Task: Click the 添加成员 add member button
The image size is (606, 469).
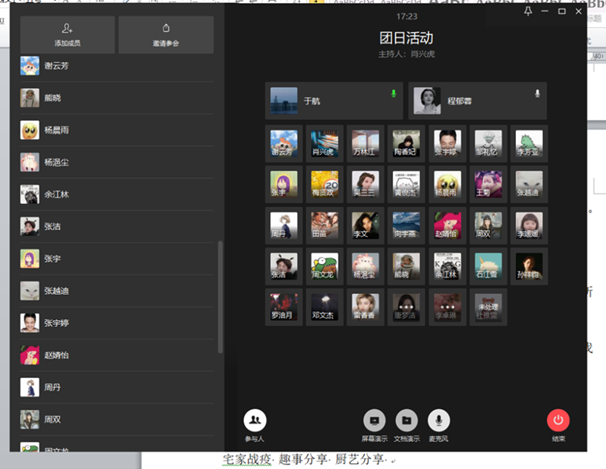Action: [x=66, y=35]
